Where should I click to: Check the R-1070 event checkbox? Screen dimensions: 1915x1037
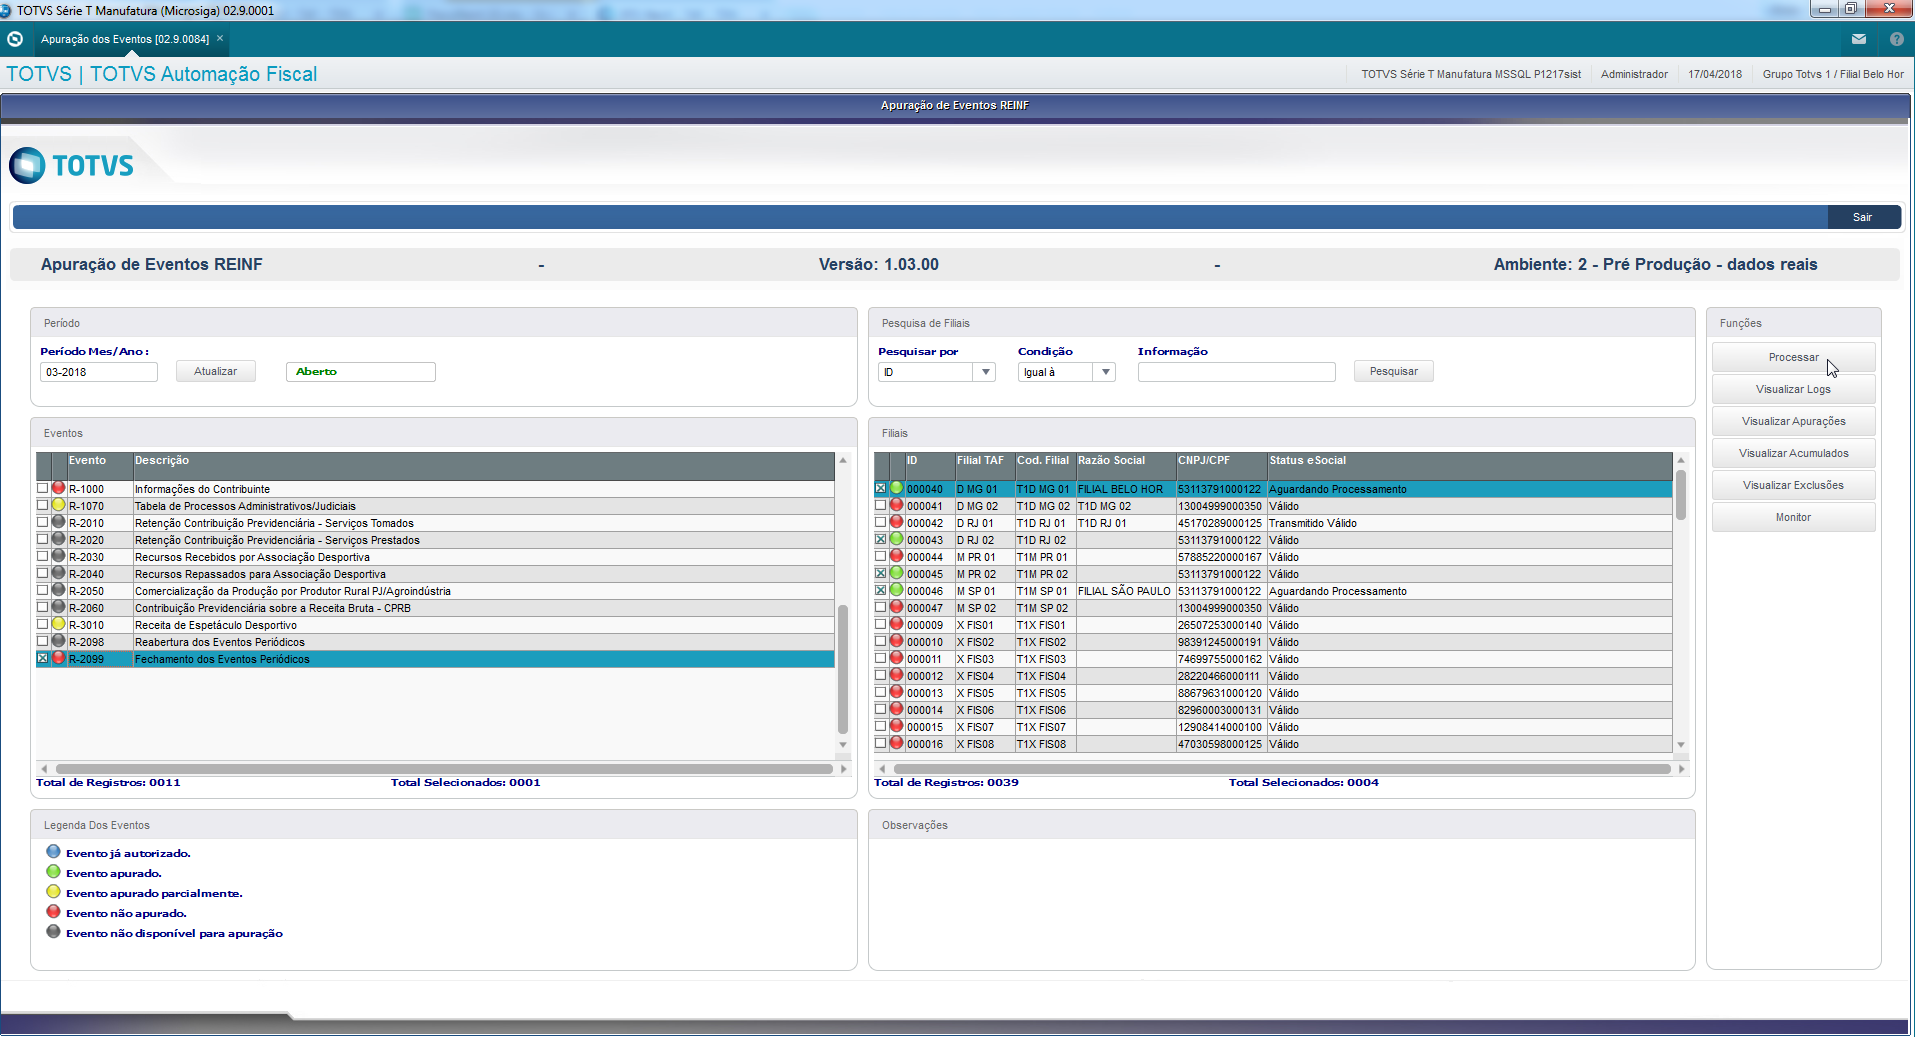coord(43,506)
